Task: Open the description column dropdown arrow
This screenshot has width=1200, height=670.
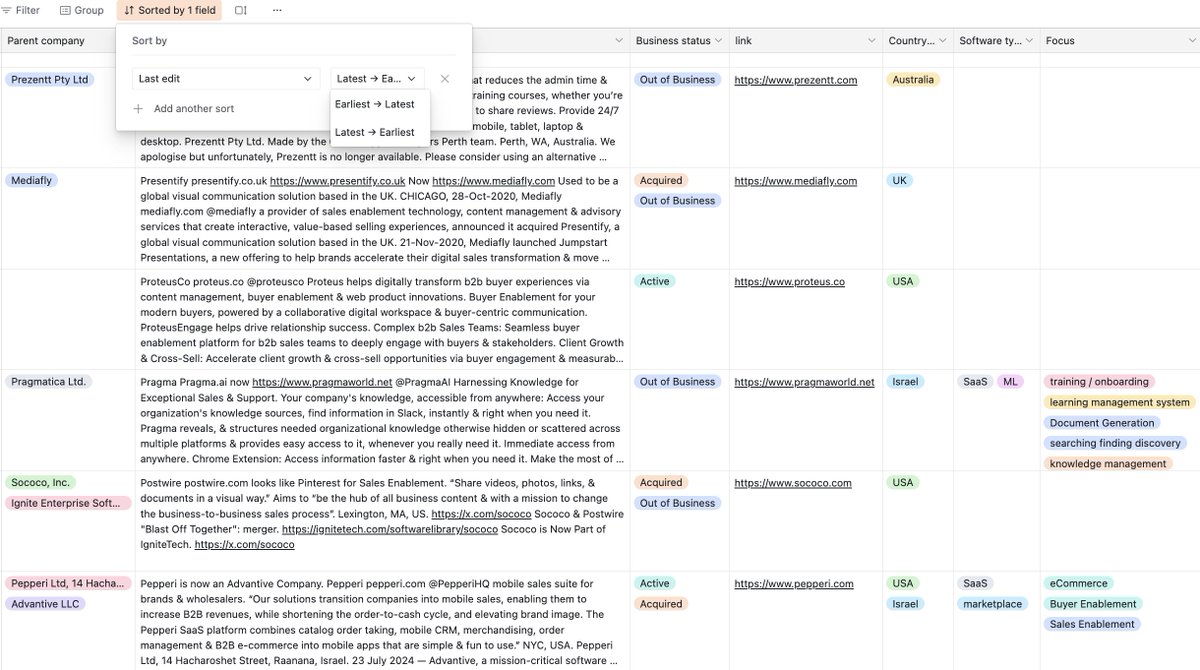Action: click(x=618, y=41)
